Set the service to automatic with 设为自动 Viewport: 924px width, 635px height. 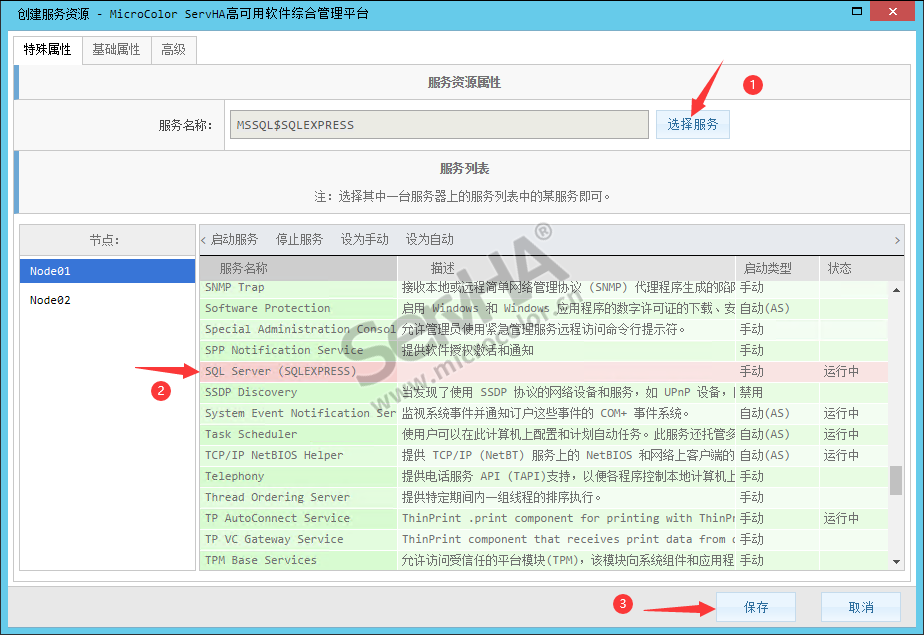[x=429, y=240]
